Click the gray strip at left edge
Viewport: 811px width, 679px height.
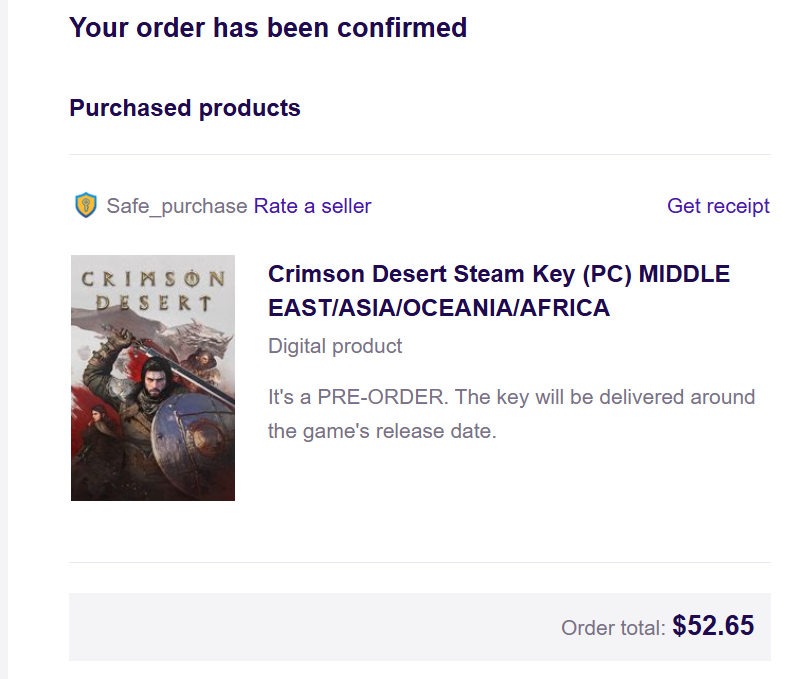[4, 340]
